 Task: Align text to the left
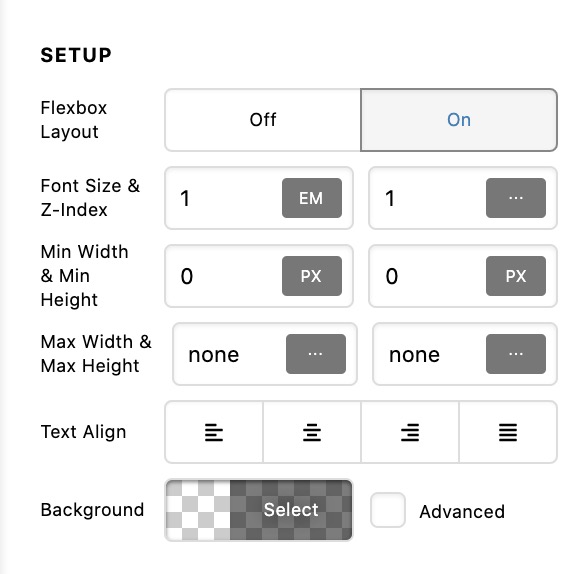click(214, 432)
